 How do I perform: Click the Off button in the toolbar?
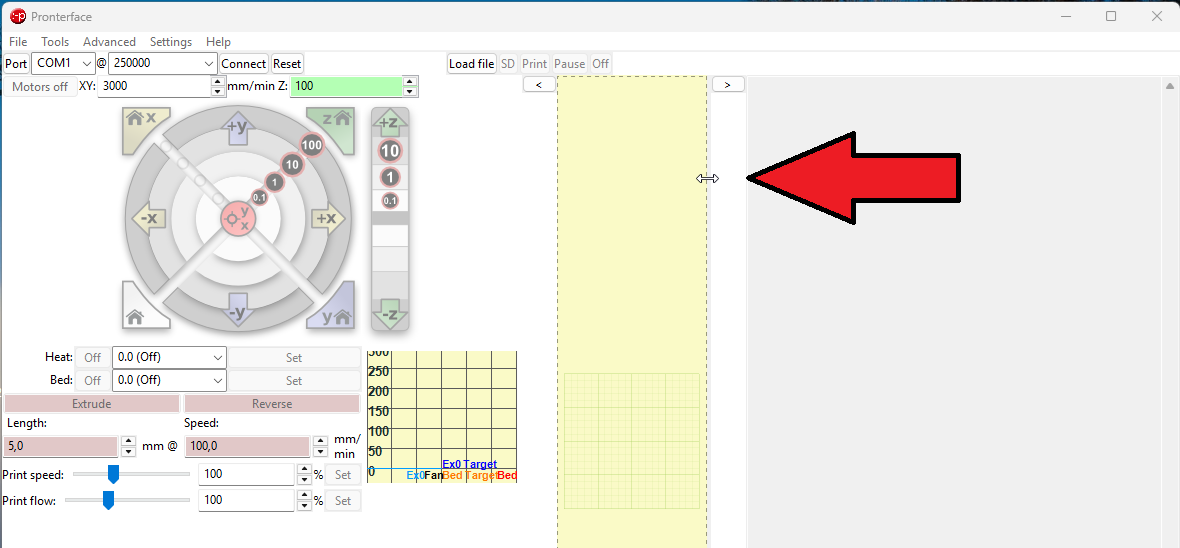pos(601,64)
